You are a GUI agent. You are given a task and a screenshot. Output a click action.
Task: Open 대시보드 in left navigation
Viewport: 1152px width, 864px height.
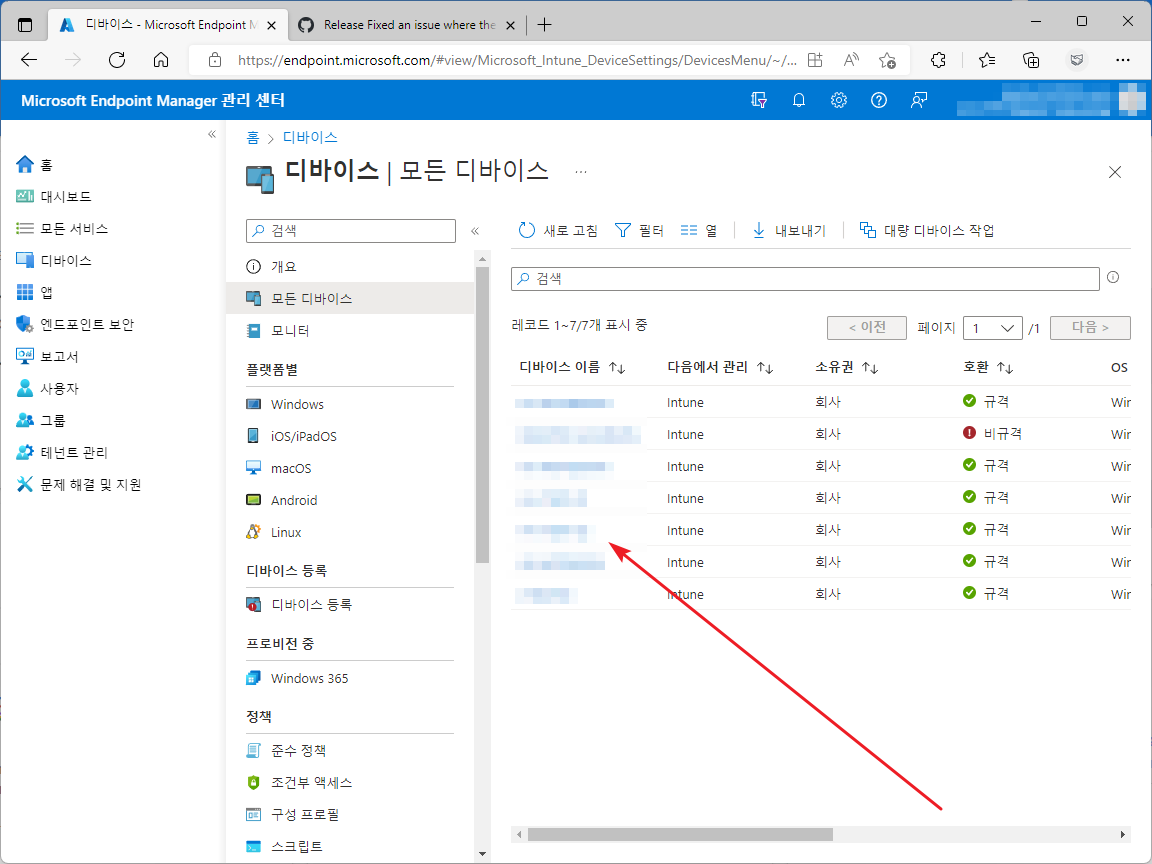pyautogui.click(x=54, y=197)
